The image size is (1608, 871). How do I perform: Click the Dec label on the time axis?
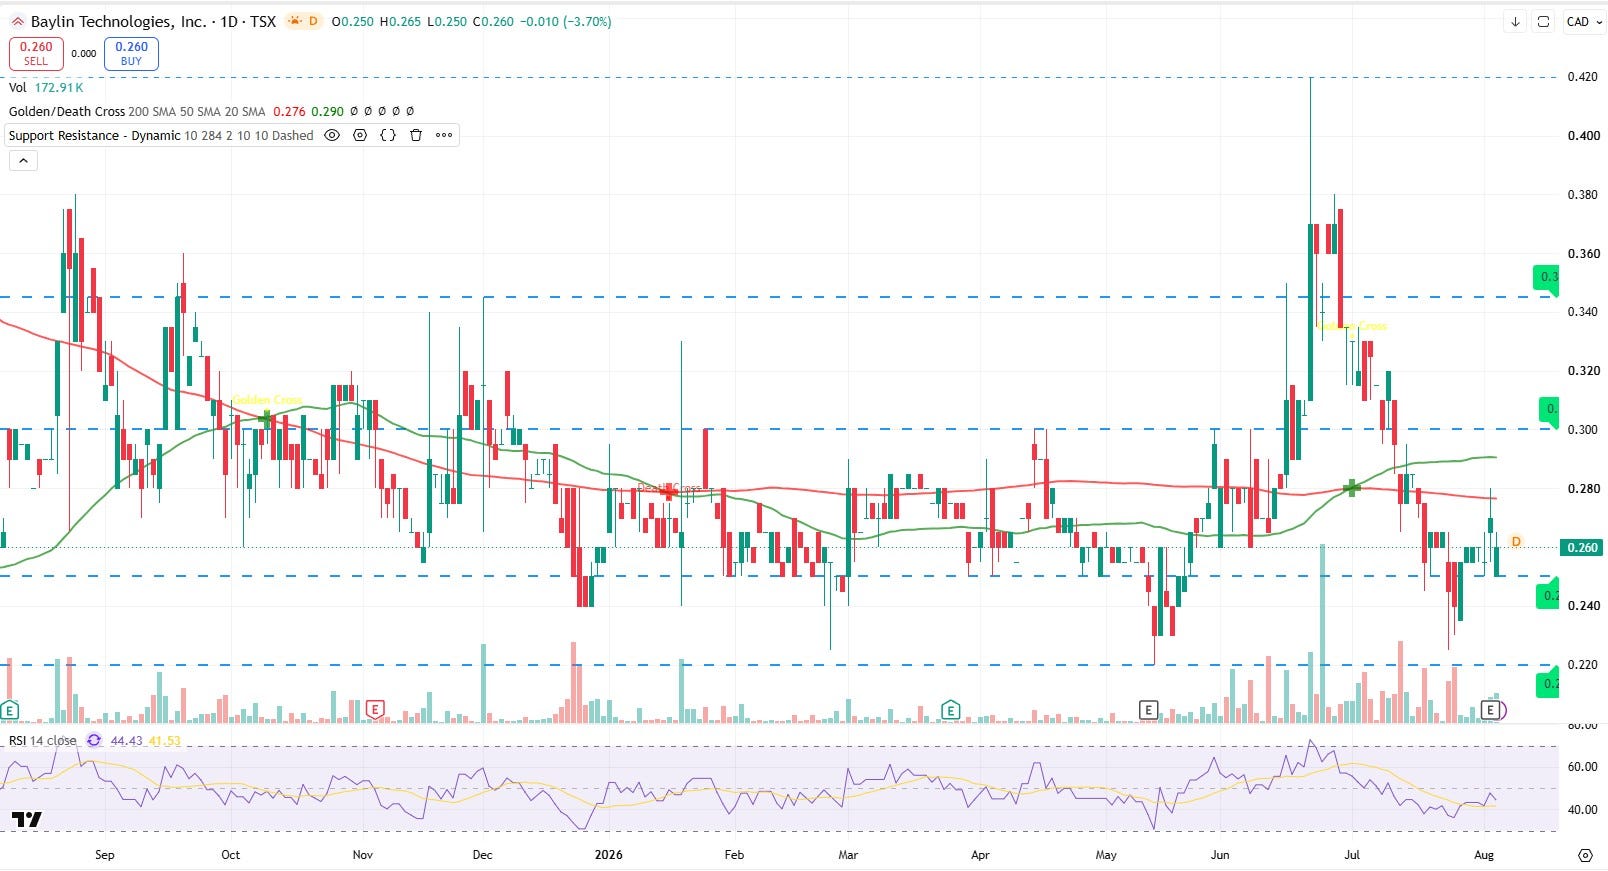tap(482, 855)
